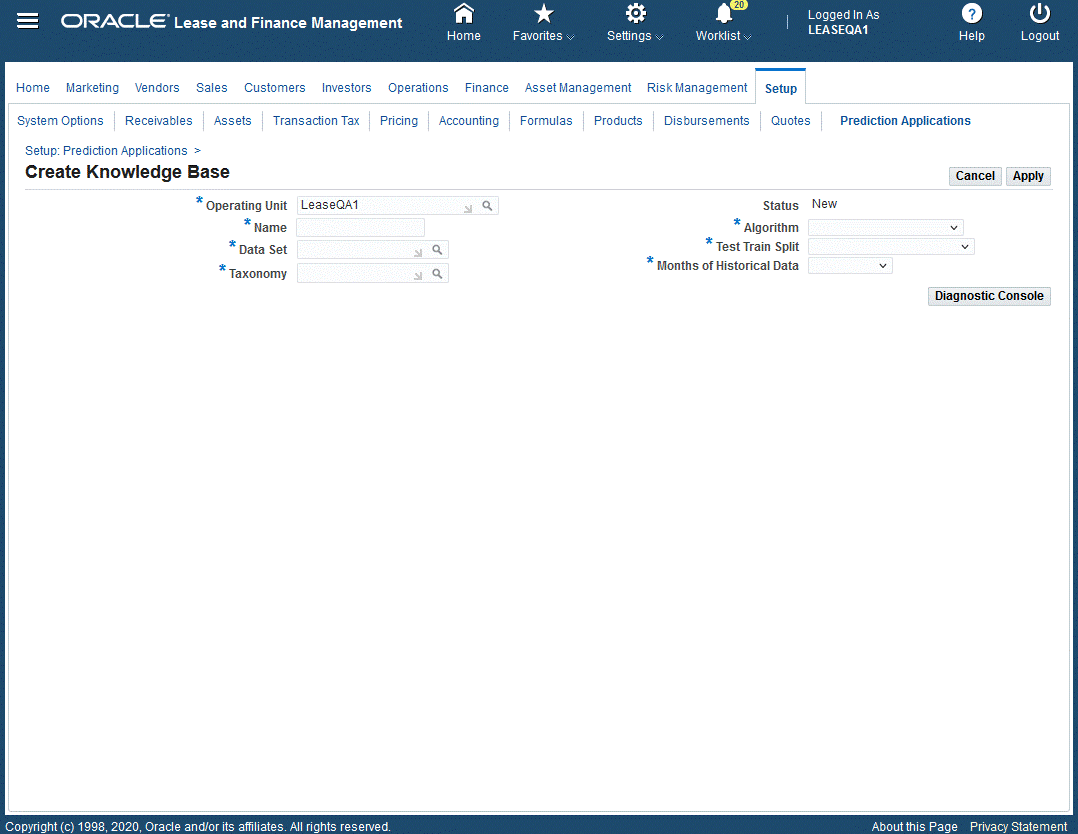Switch to the Marketing tab
The width and height of the screenshot is (1078, 834).
[92, 88]
